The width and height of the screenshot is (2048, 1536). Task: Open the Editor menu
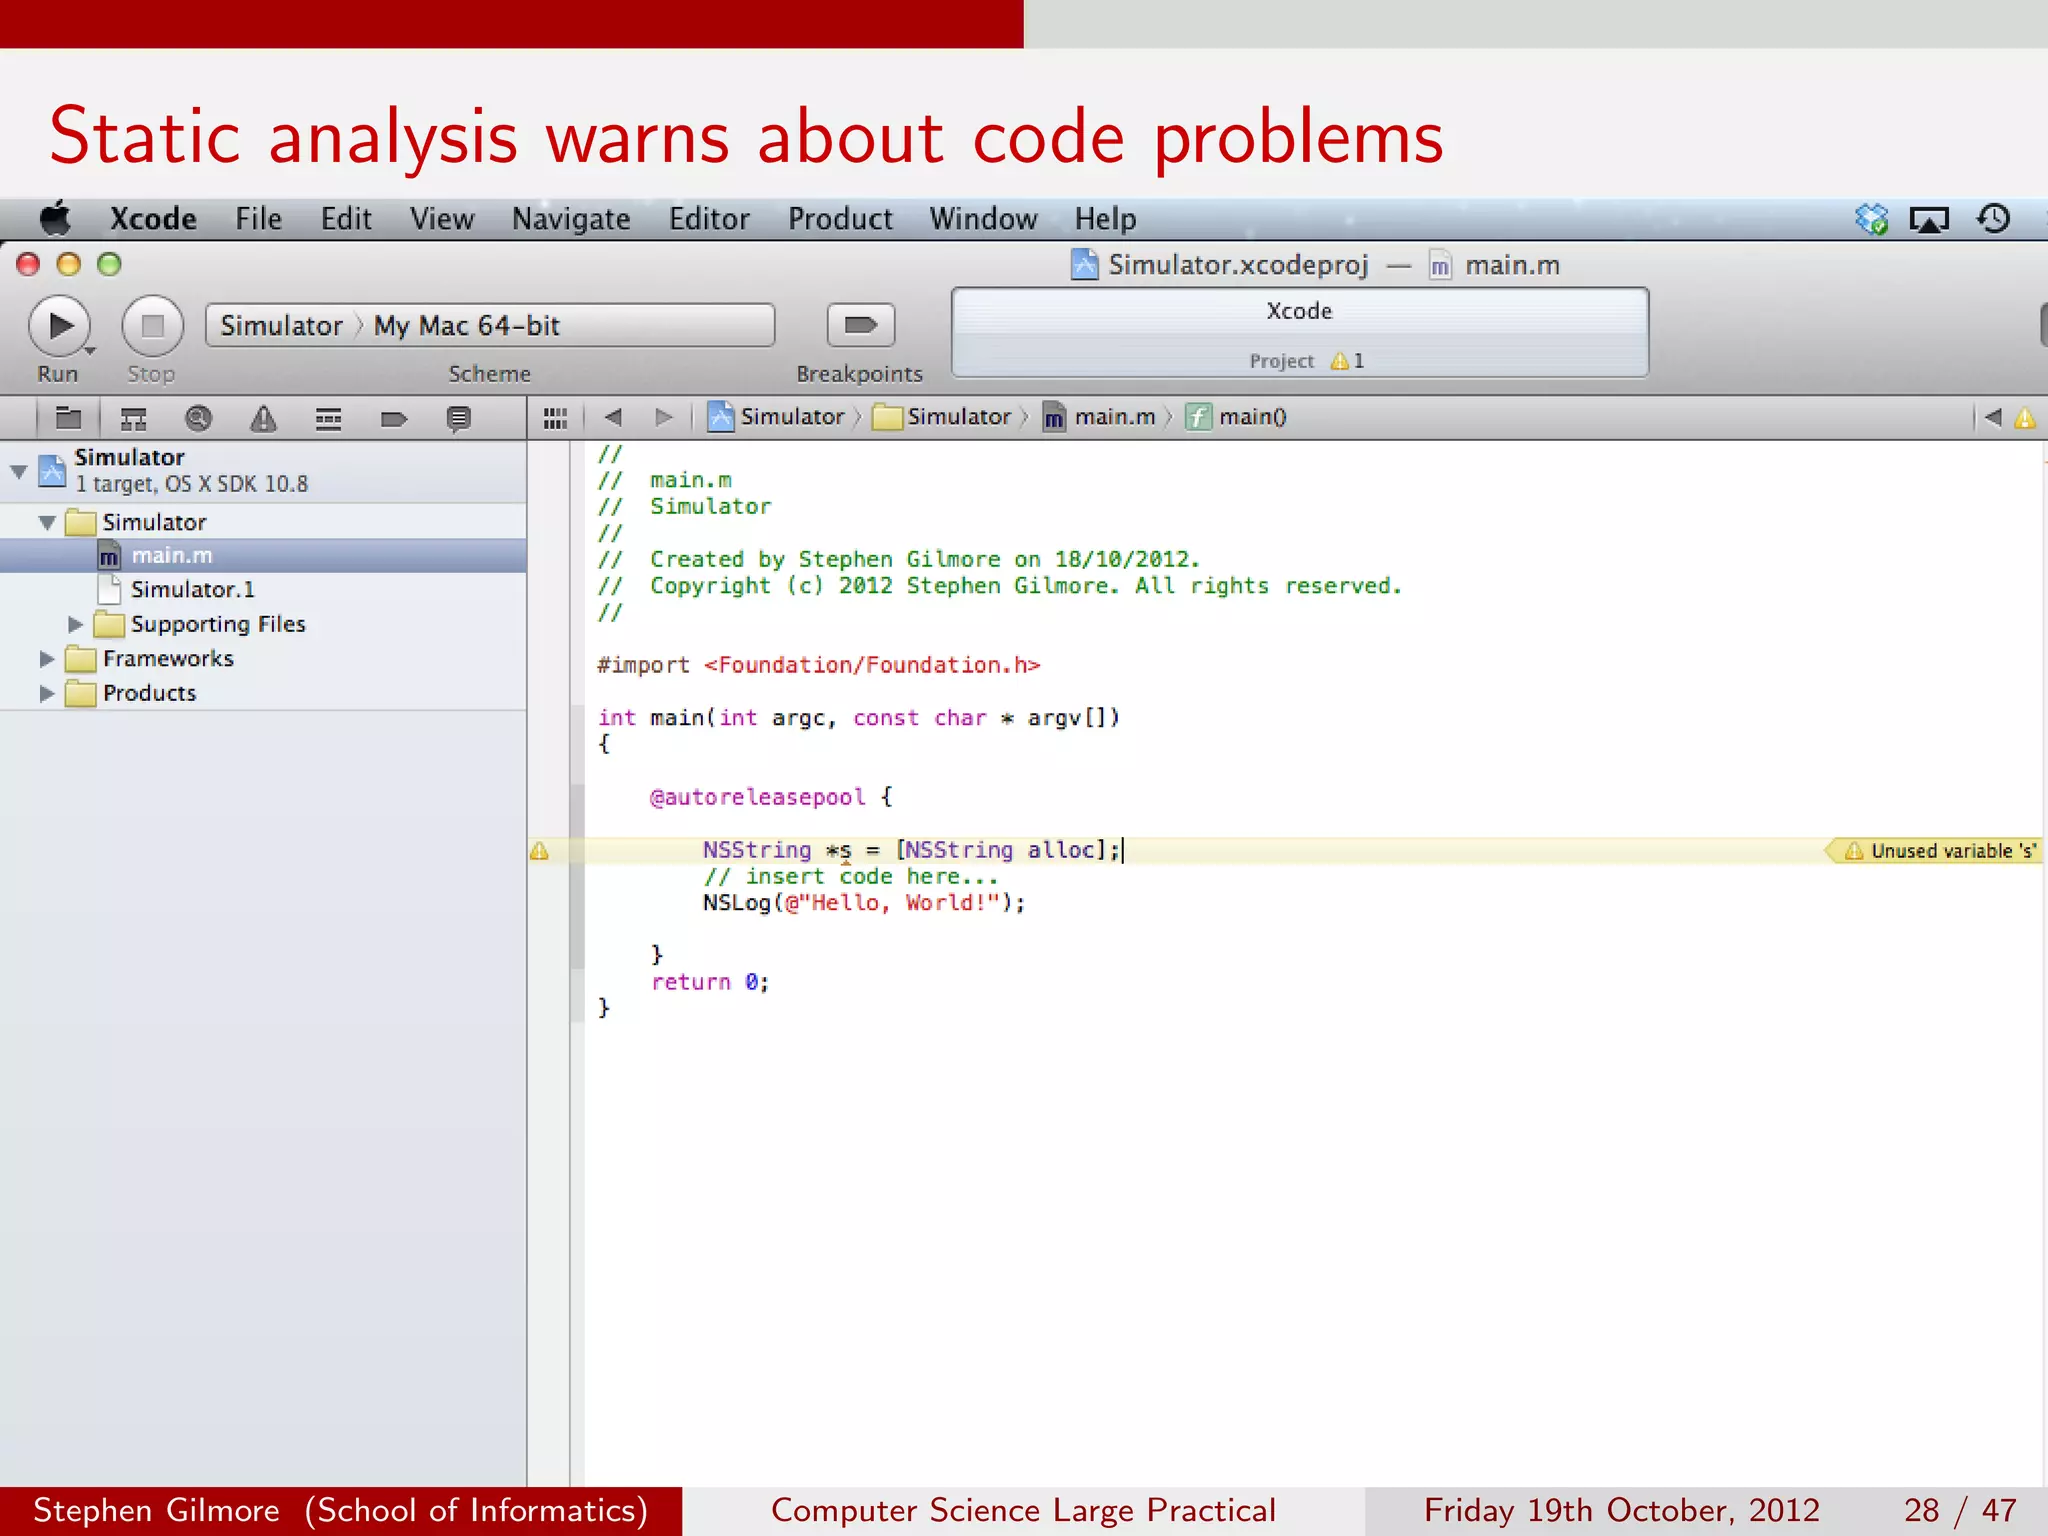click(709, 219)
